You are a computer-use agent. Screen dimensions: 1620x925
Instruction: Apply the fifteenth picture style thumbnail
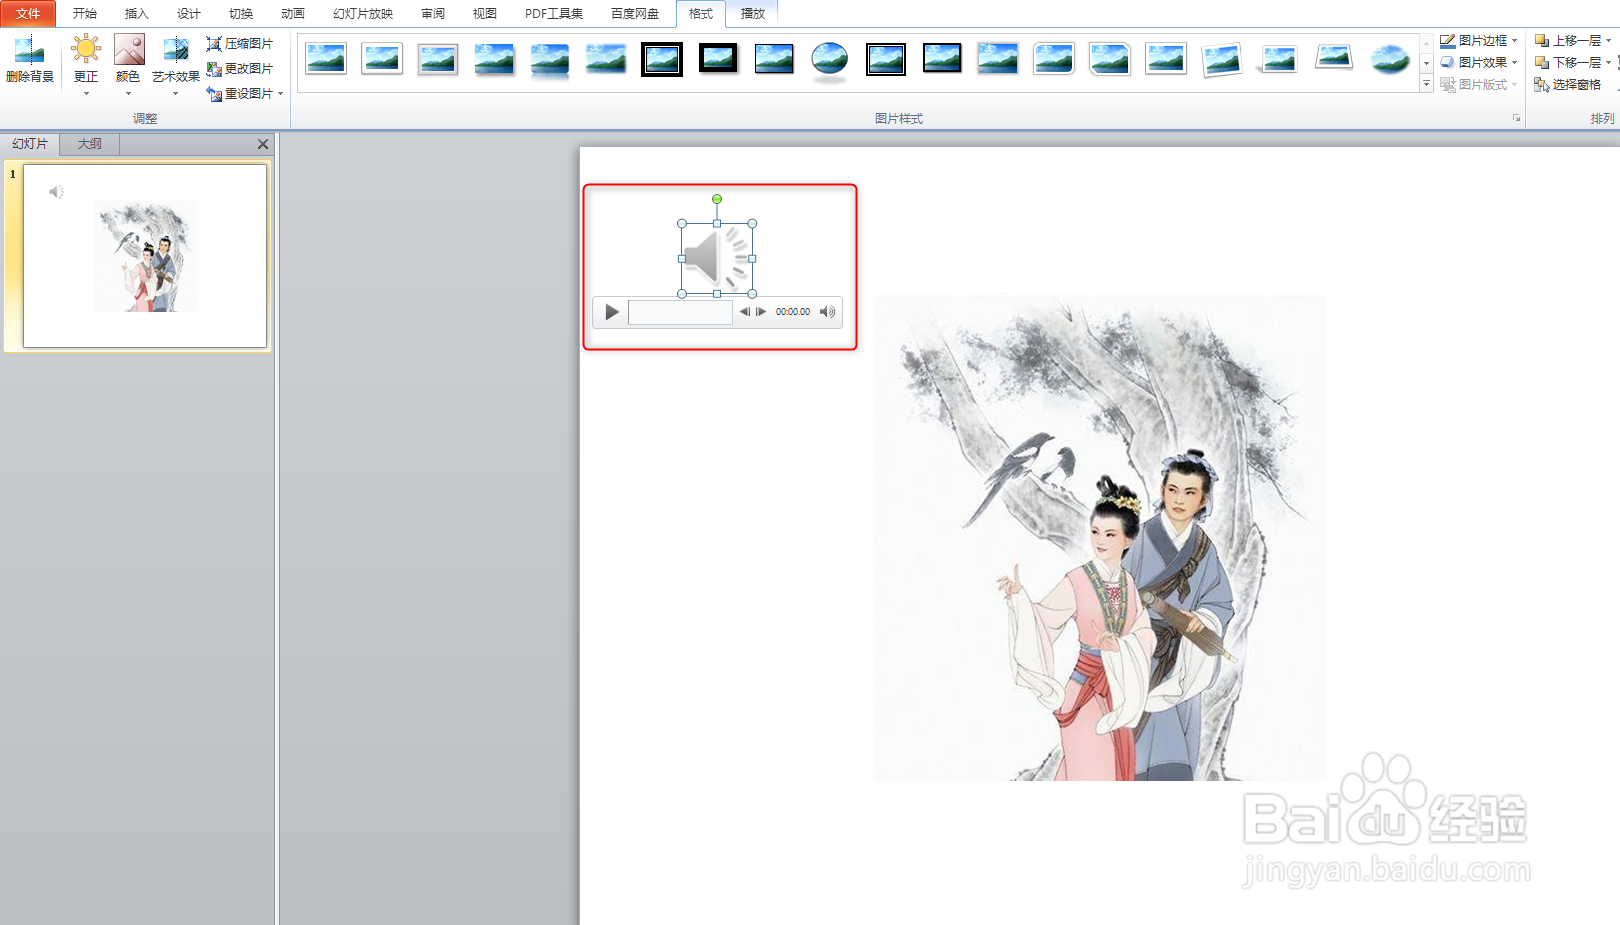tap(1110, 59)
